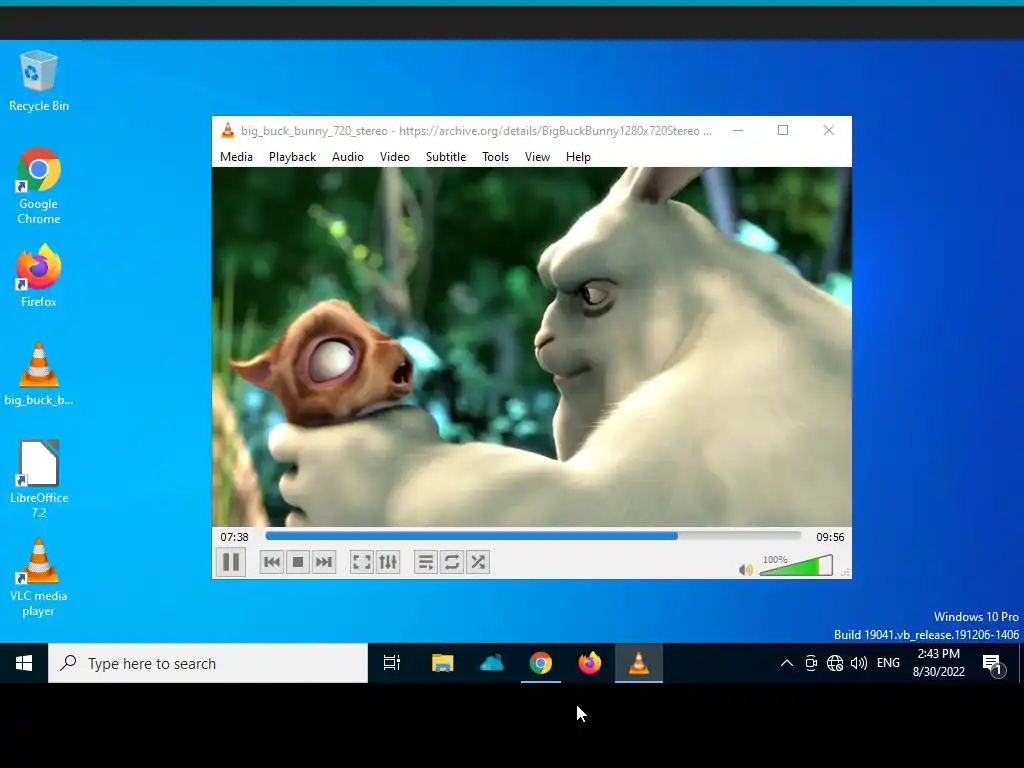Open the Subtitle menu
The width and height of the screenshot is (1024, 768).
446,157
